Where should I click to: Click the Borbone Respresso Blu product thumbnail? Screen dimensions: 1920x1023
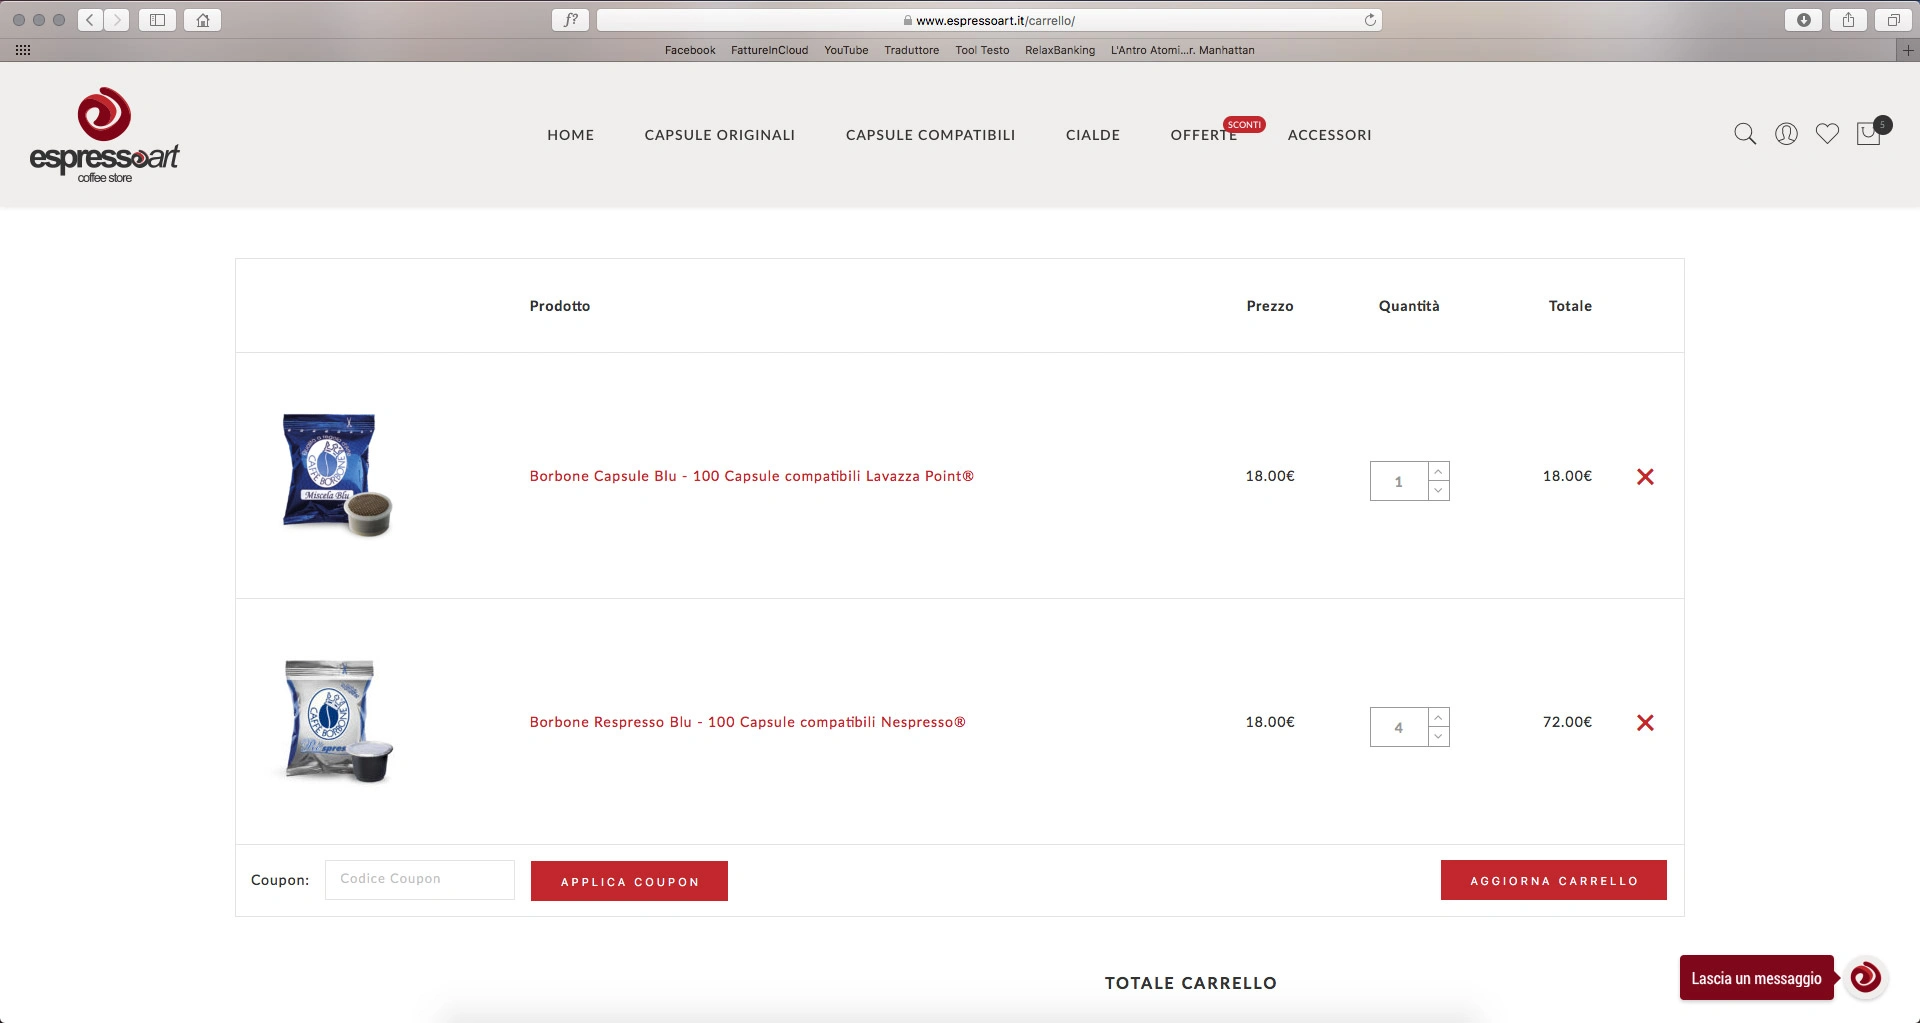337,721
